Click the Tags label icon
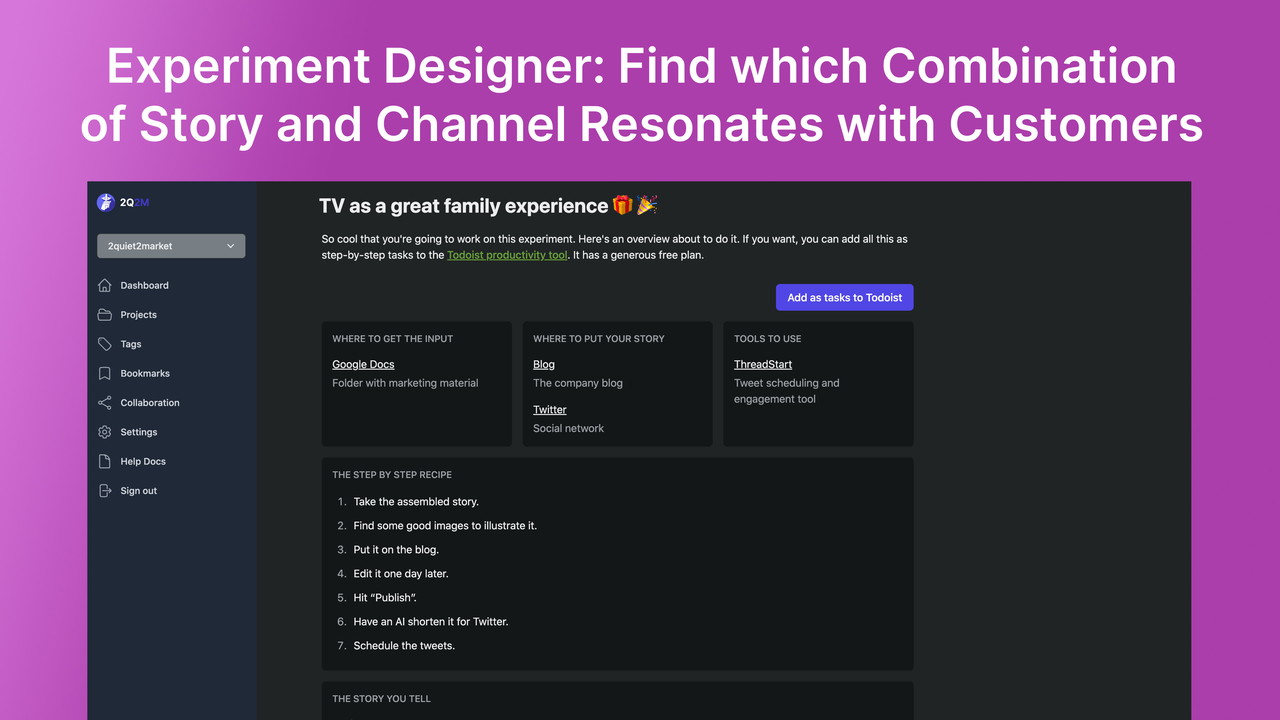 (105, 344)
